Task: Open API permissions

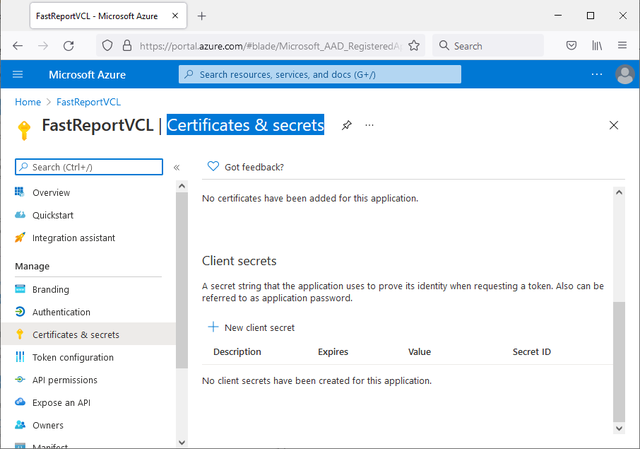Action: click(65, 380)
